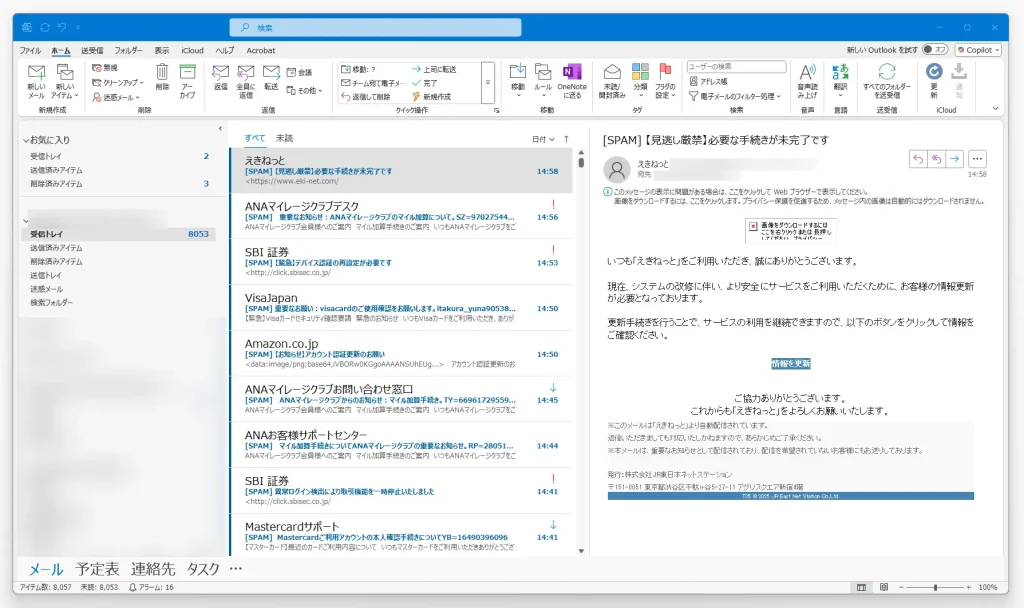Click the 返信して削除 quick step
Screen dimensions: 1024x608
[x=366, y=97]
